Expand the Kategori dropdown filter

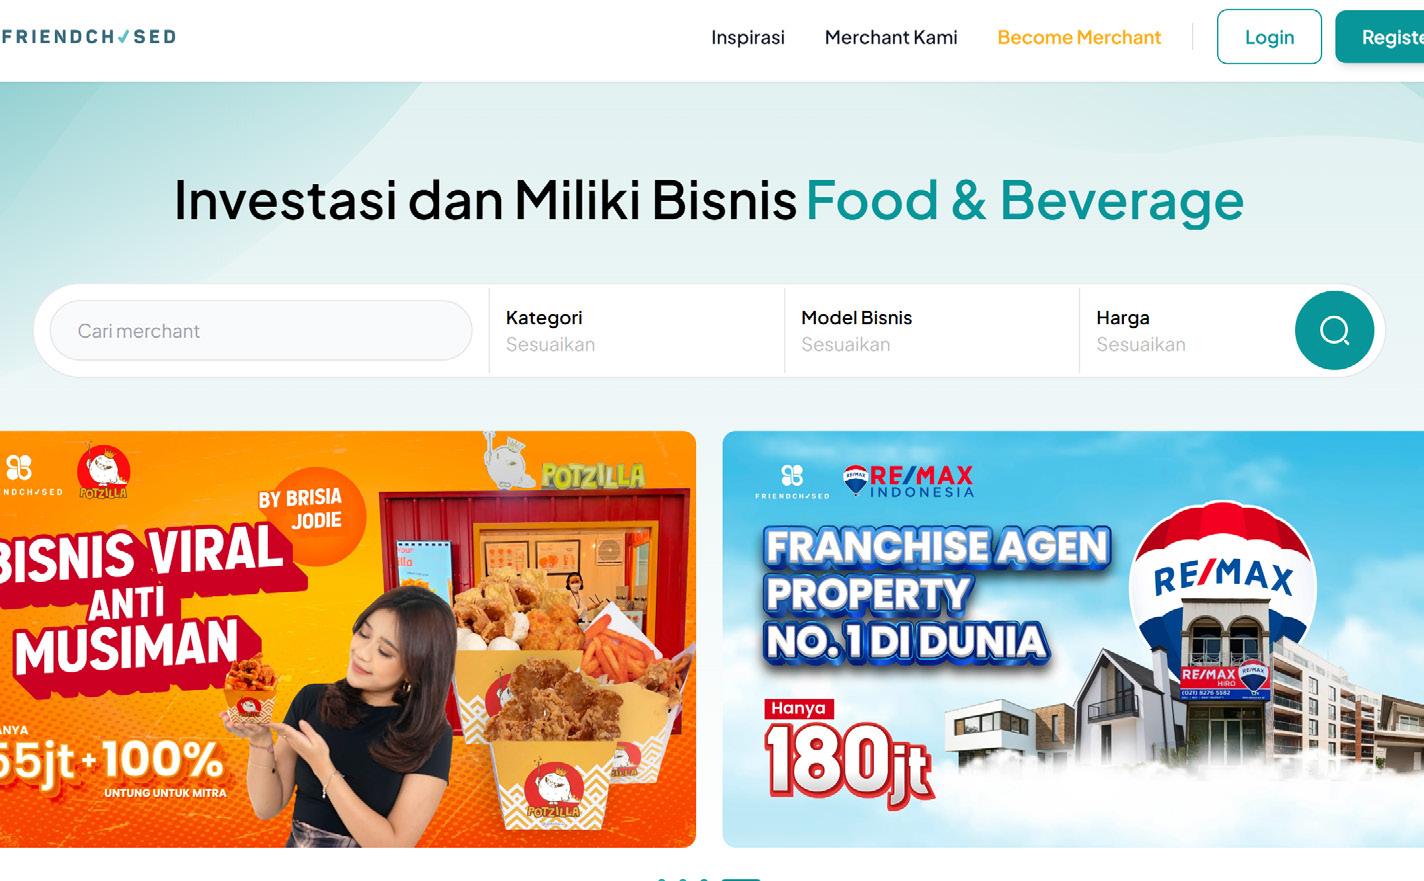(x=636, y=330)
